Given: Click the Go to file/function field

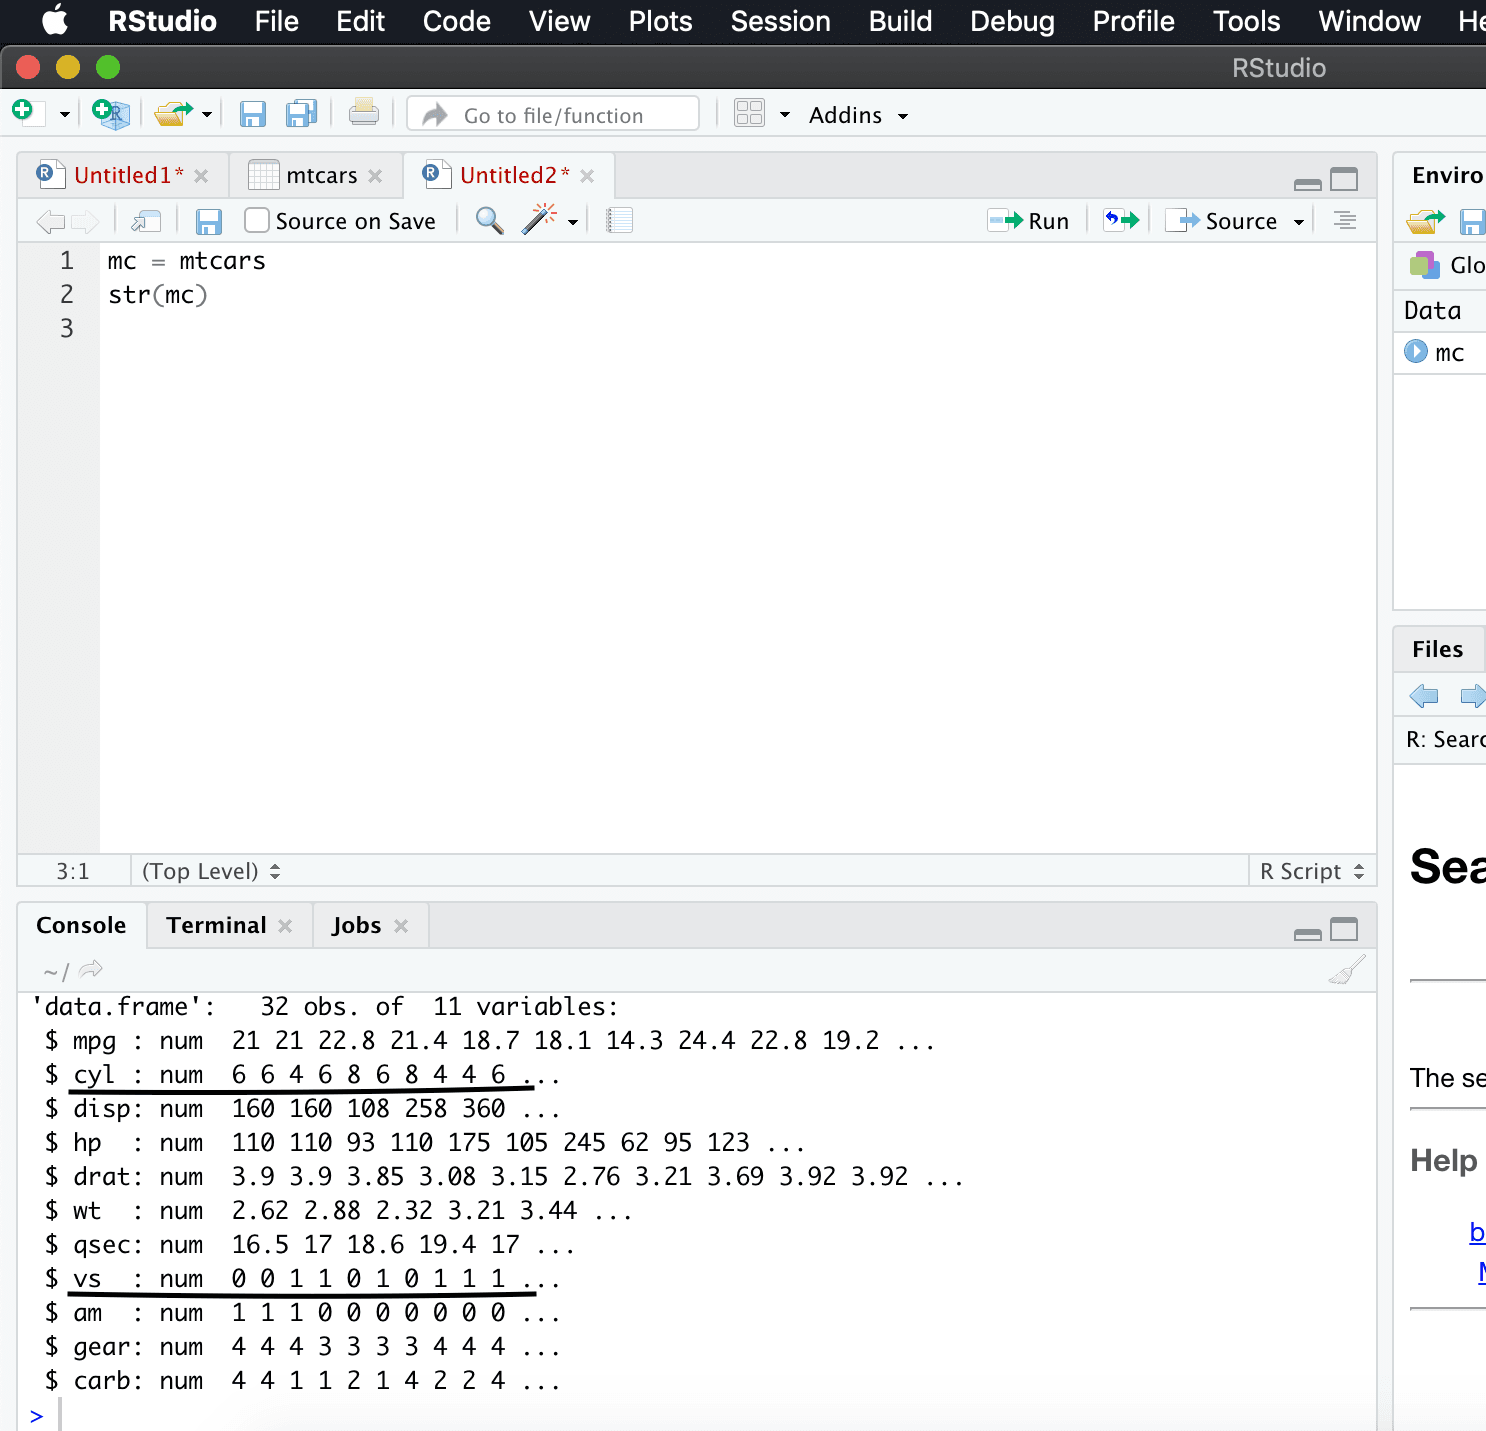Looking at the screenshot, I should (553, 115).
